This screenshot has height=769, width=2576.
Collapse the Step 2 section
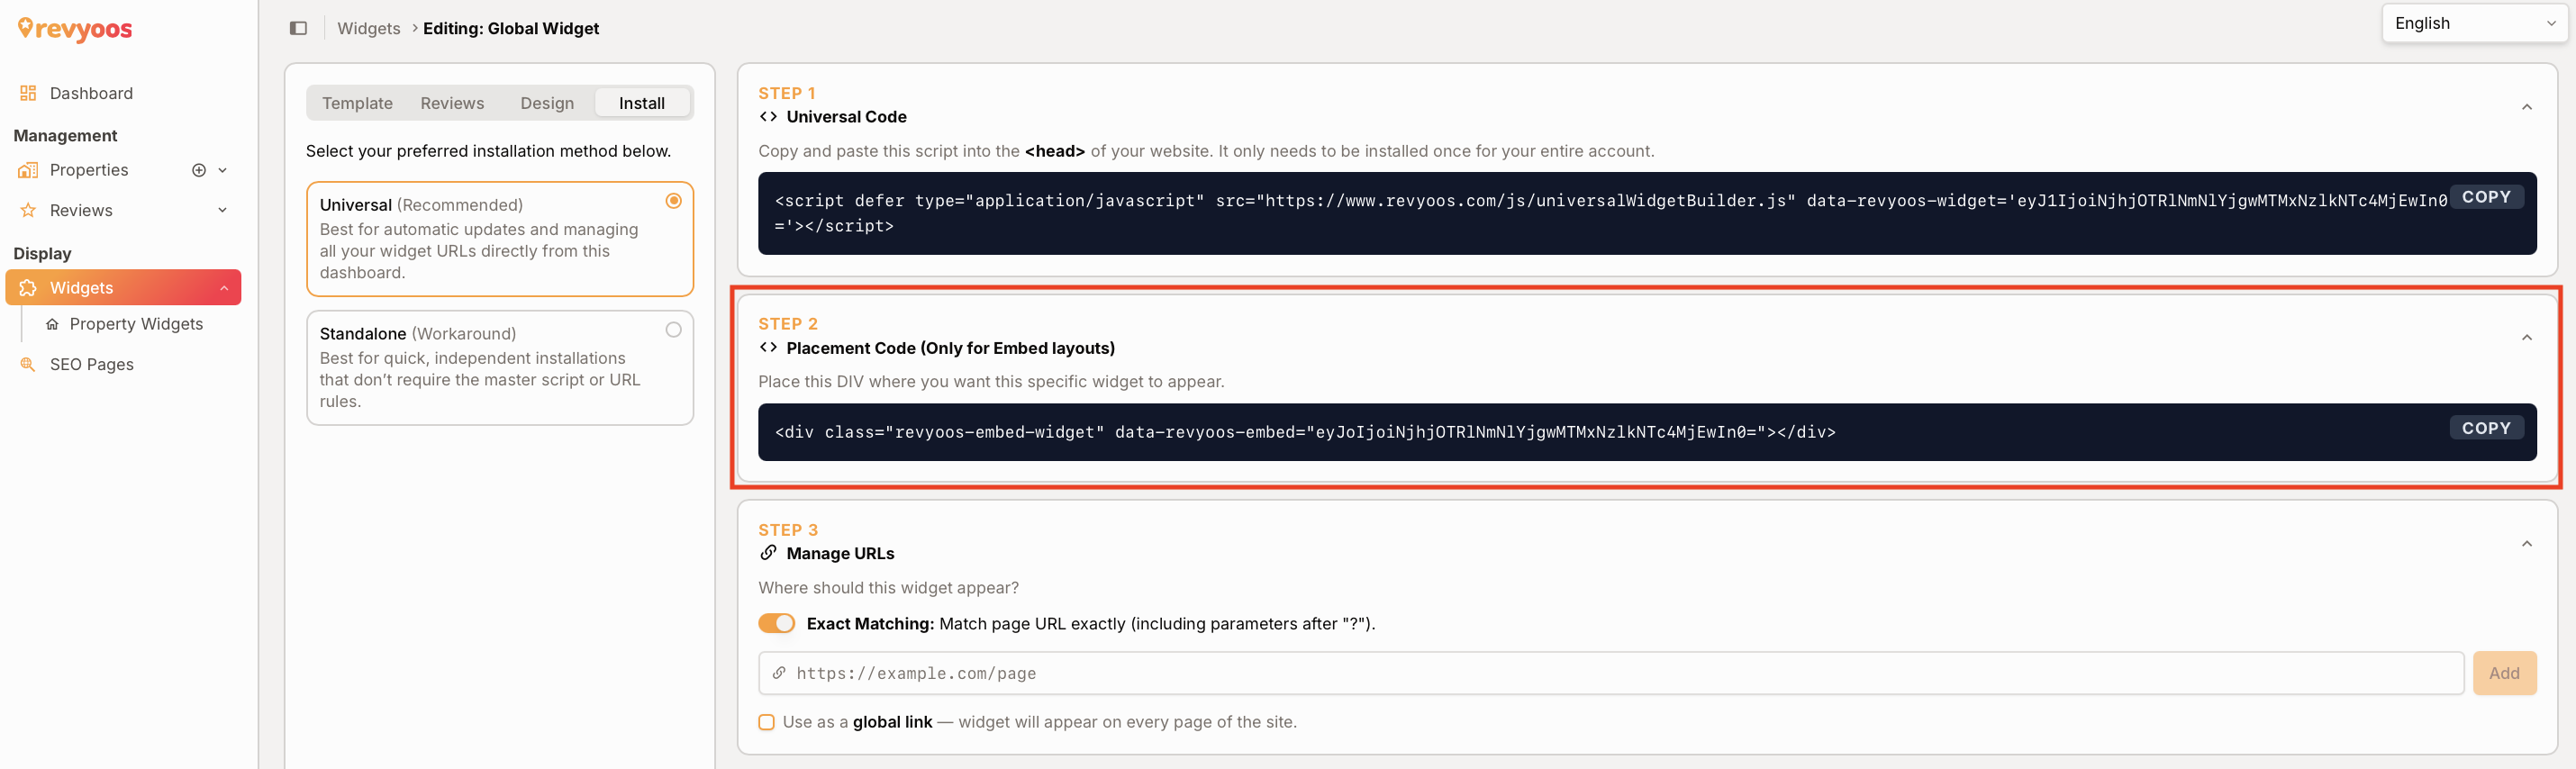coord(2527,338)
